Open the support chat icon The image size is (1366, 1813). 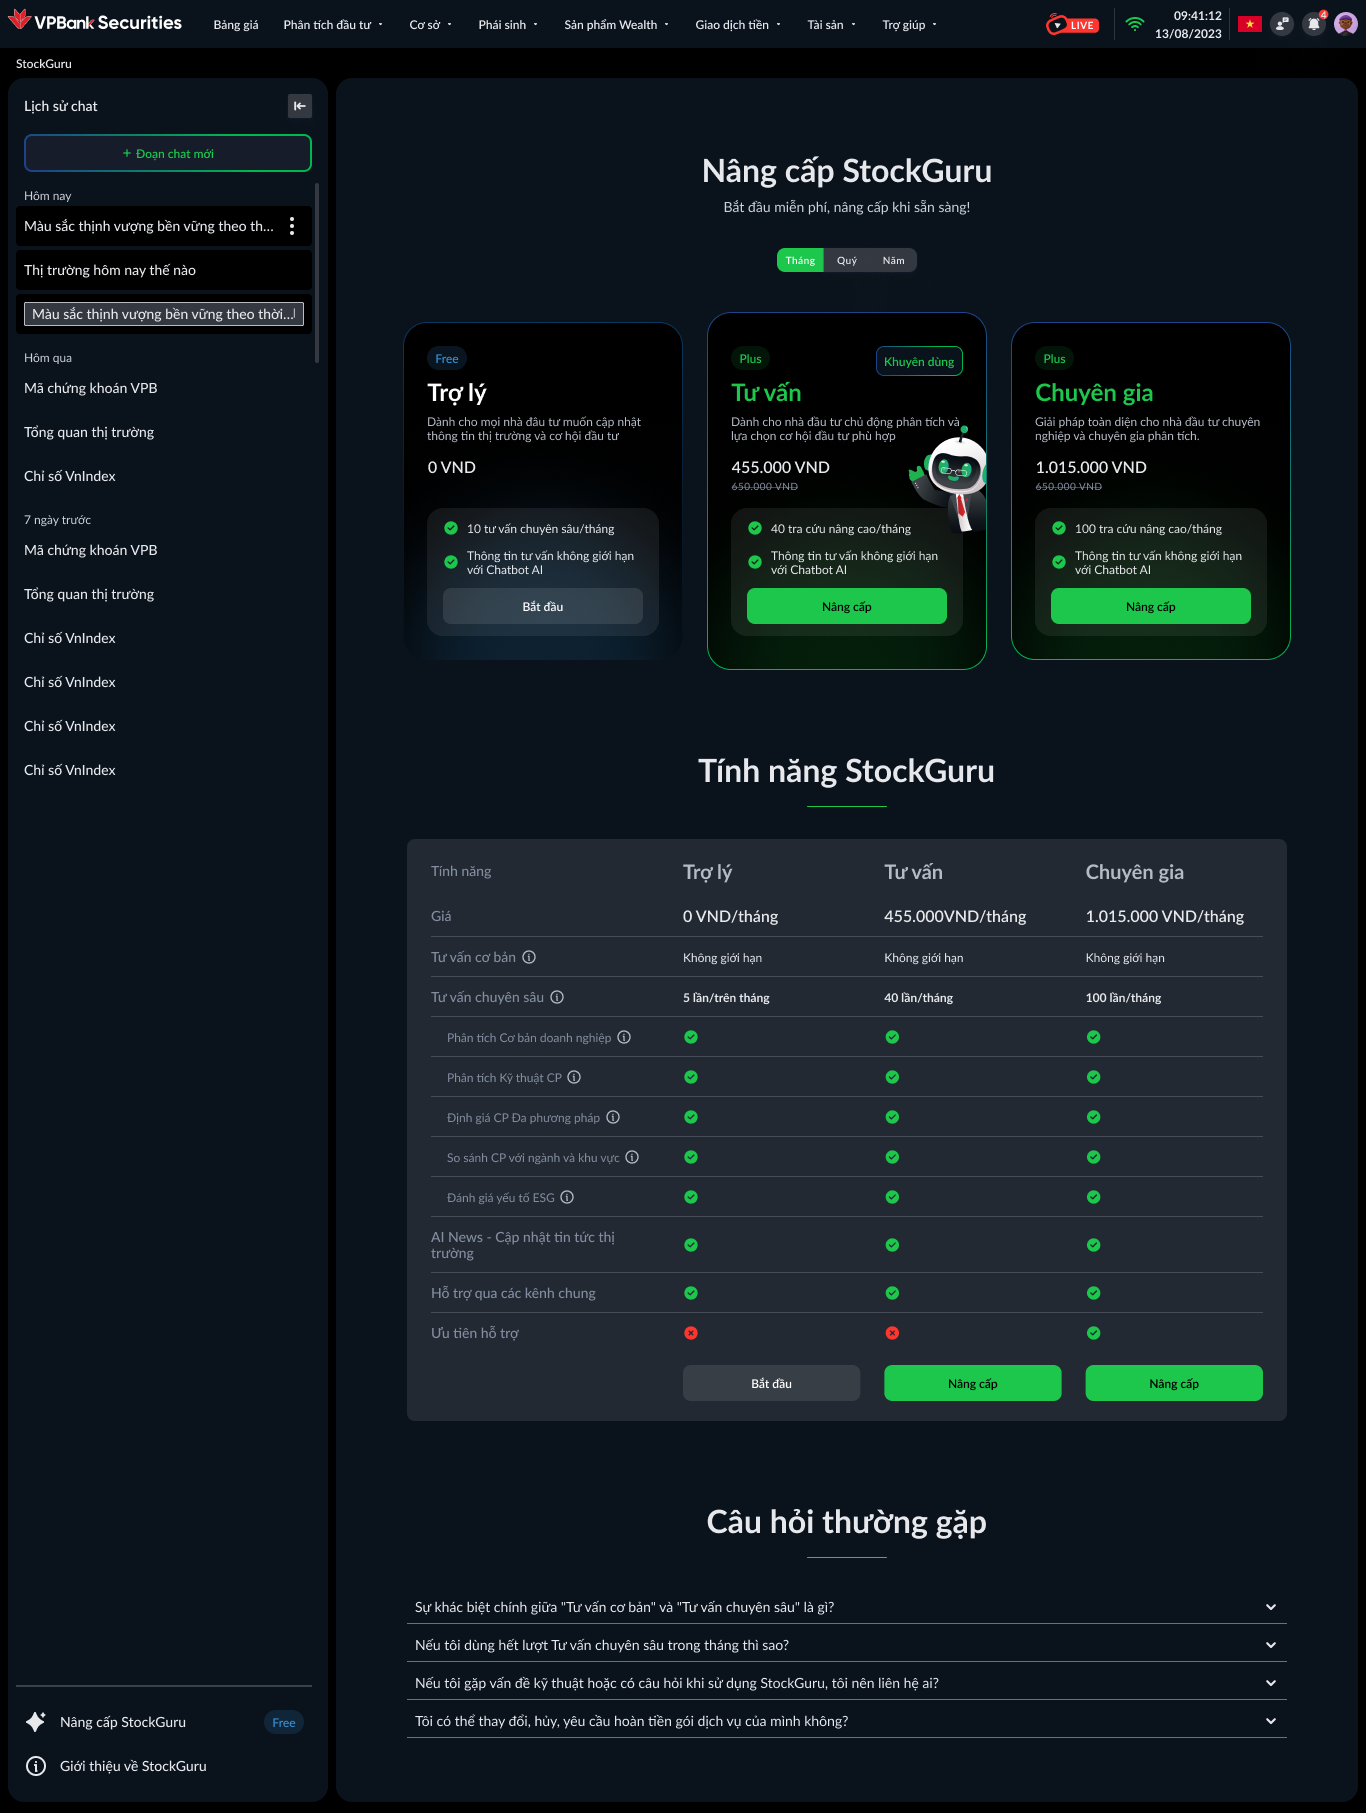click(x=1282, y=24)
